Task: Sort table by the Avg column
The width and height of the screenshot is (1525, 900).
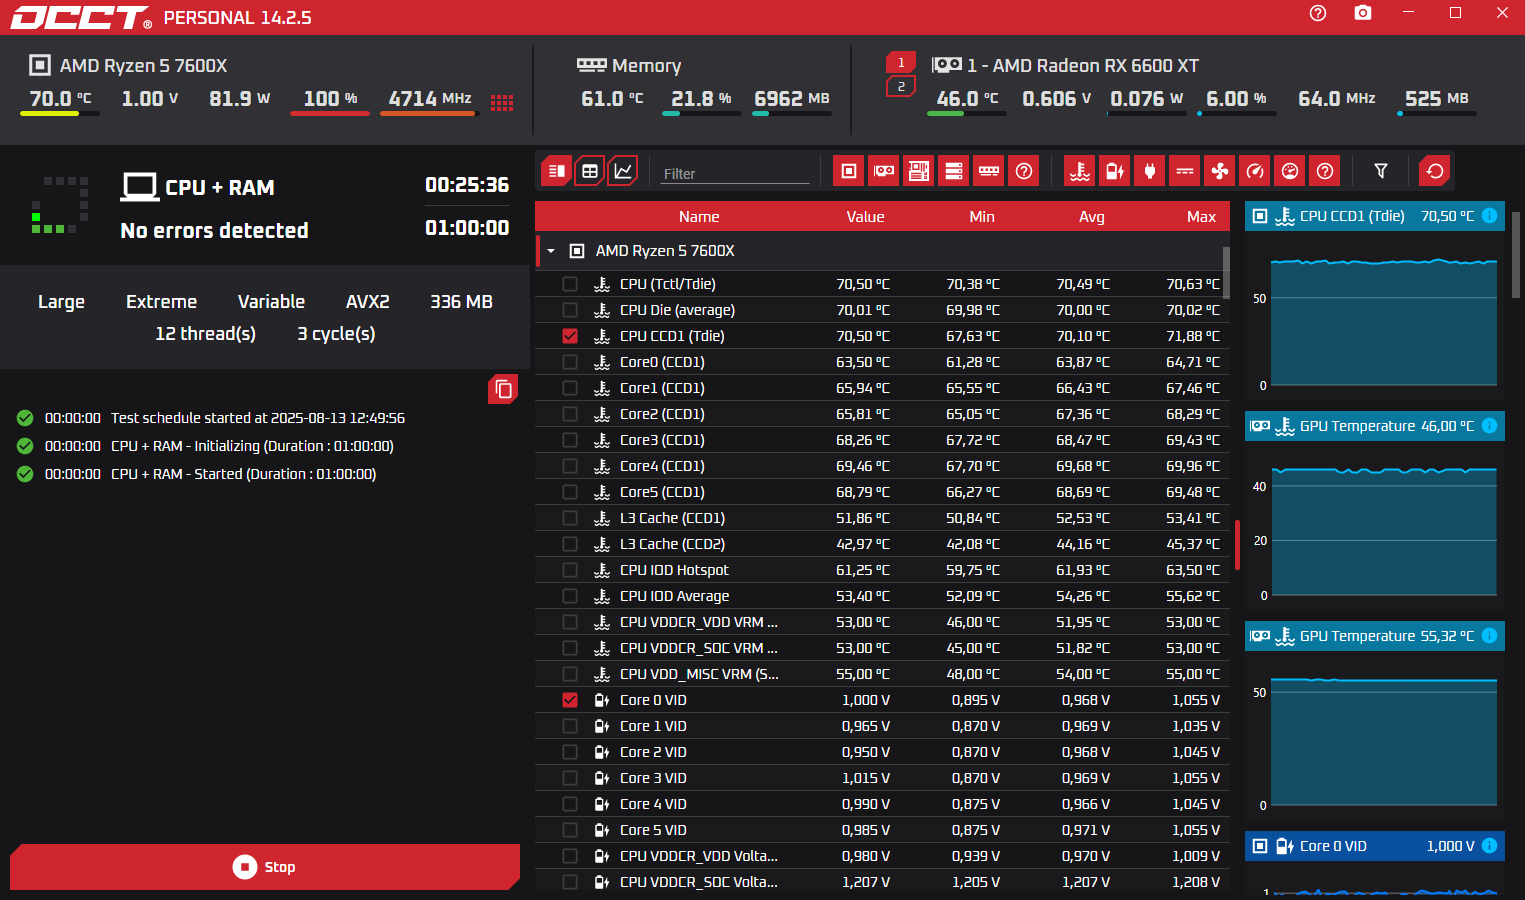Action: tap(1092, 217)
